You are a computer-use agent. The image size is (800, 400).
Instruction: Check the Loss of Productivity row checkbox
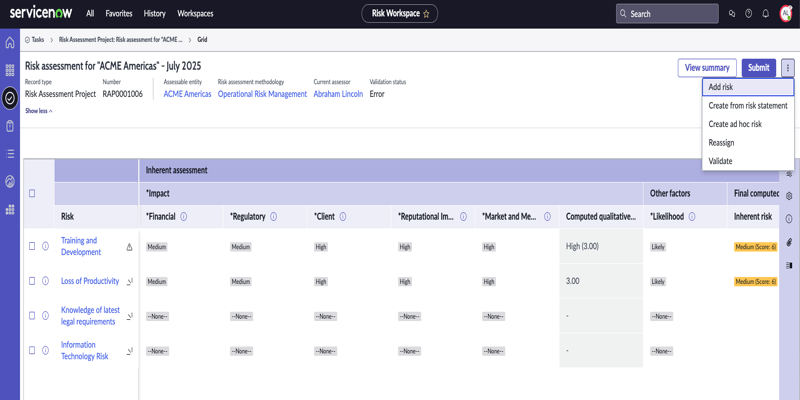tap(32, 281)
